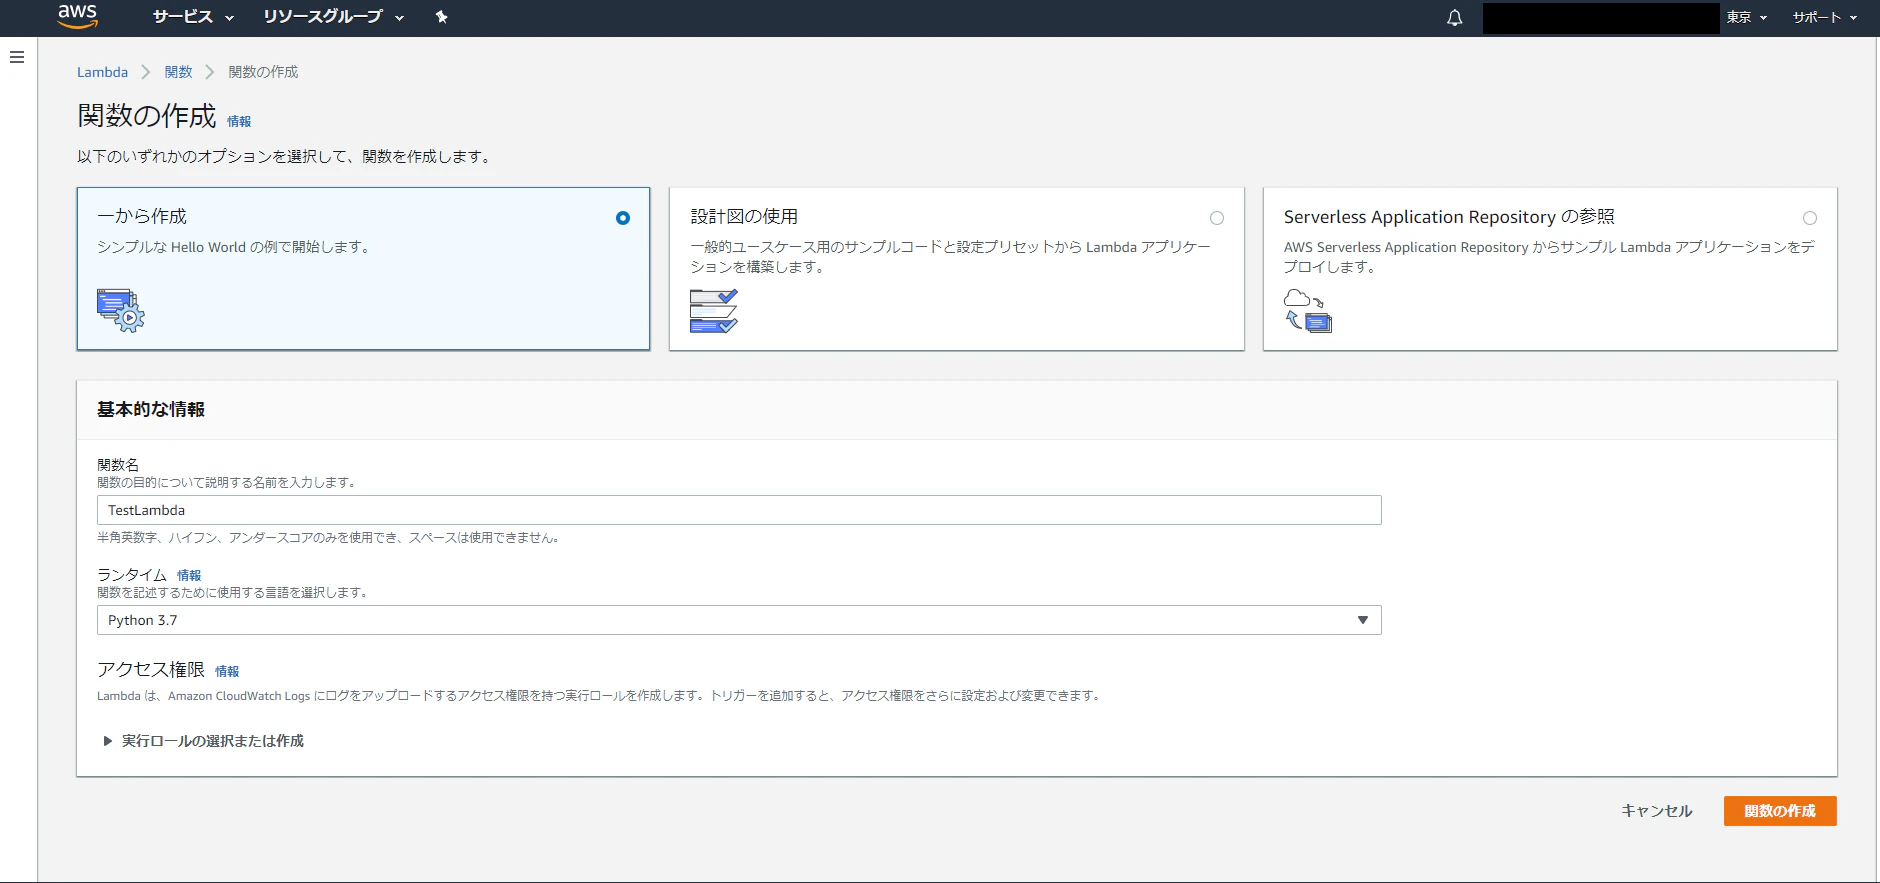Open the Python 3.7 runtime dropdown
The width and height of the screenshot is (1880, 883).
739,620
